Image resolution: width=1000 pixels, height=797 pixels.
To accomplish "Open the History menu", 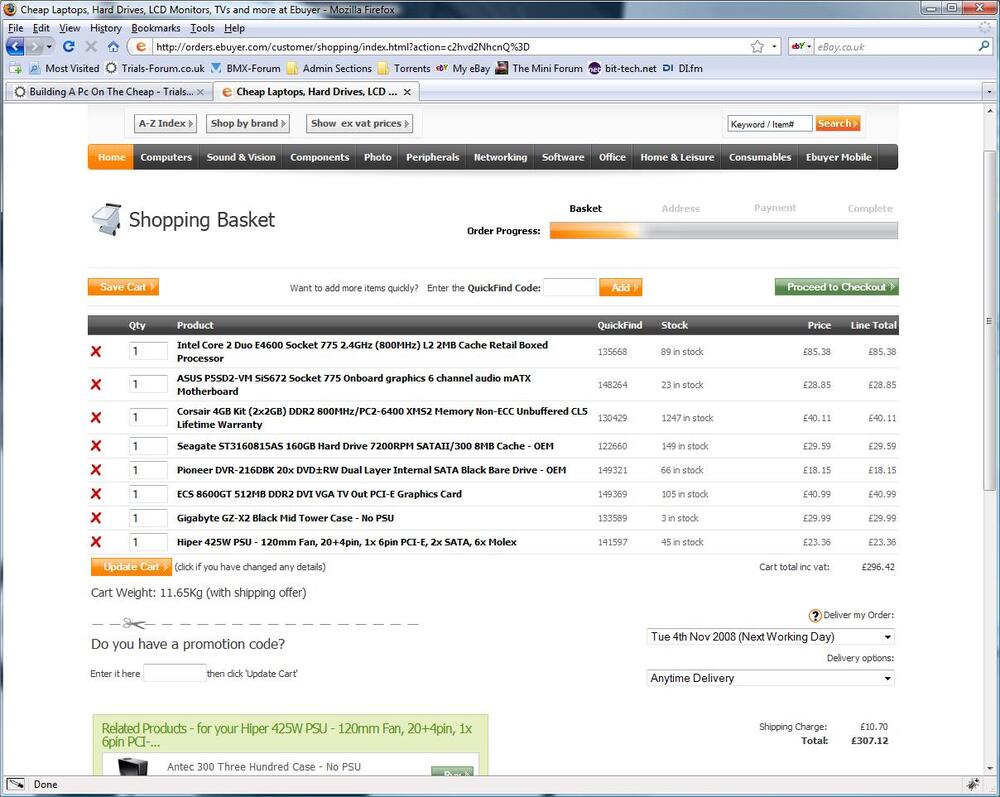I will 105,28.
